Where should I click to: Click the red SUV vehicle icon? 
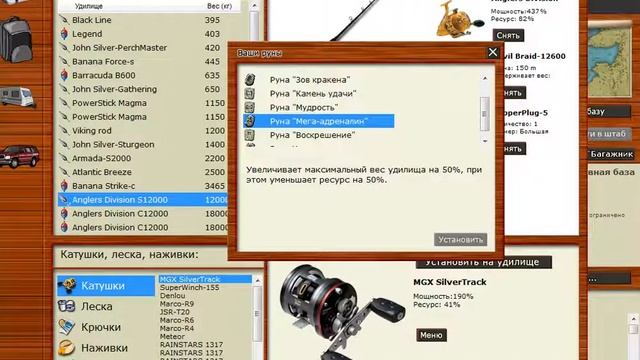click(x=20, y=156)
